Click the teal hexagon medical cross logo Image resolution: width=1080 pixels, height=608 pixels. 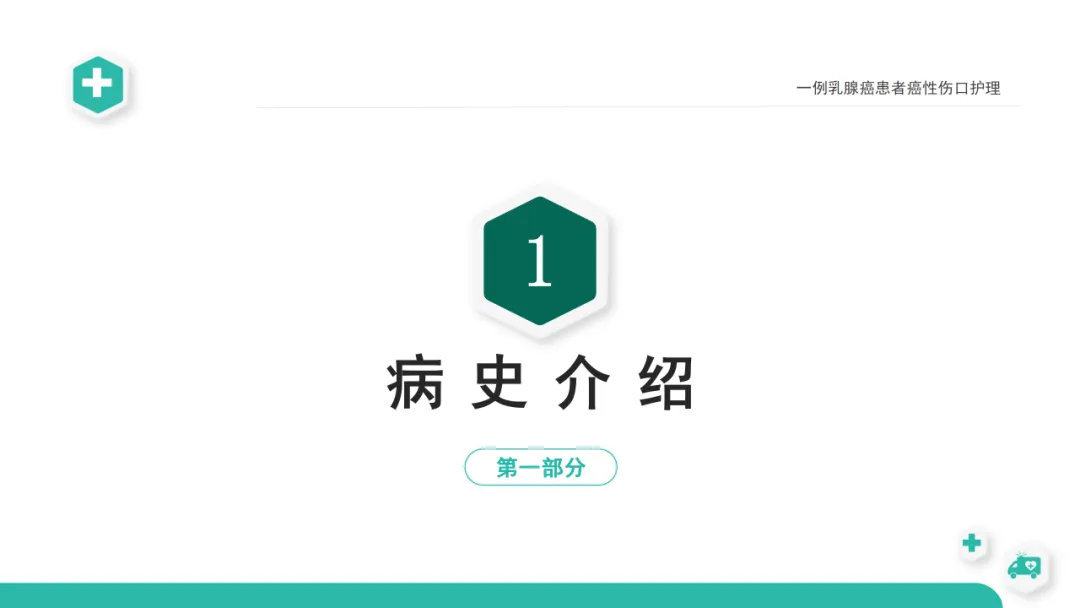coord(98,85)
